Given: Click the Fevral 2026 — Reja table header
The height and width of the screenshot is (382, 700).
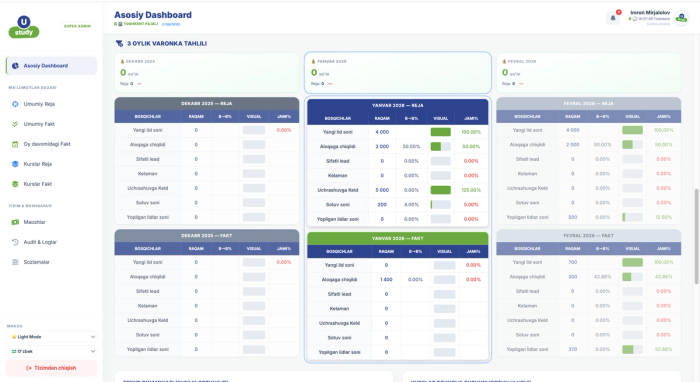Looking at the screenshot, I should 589,104.
